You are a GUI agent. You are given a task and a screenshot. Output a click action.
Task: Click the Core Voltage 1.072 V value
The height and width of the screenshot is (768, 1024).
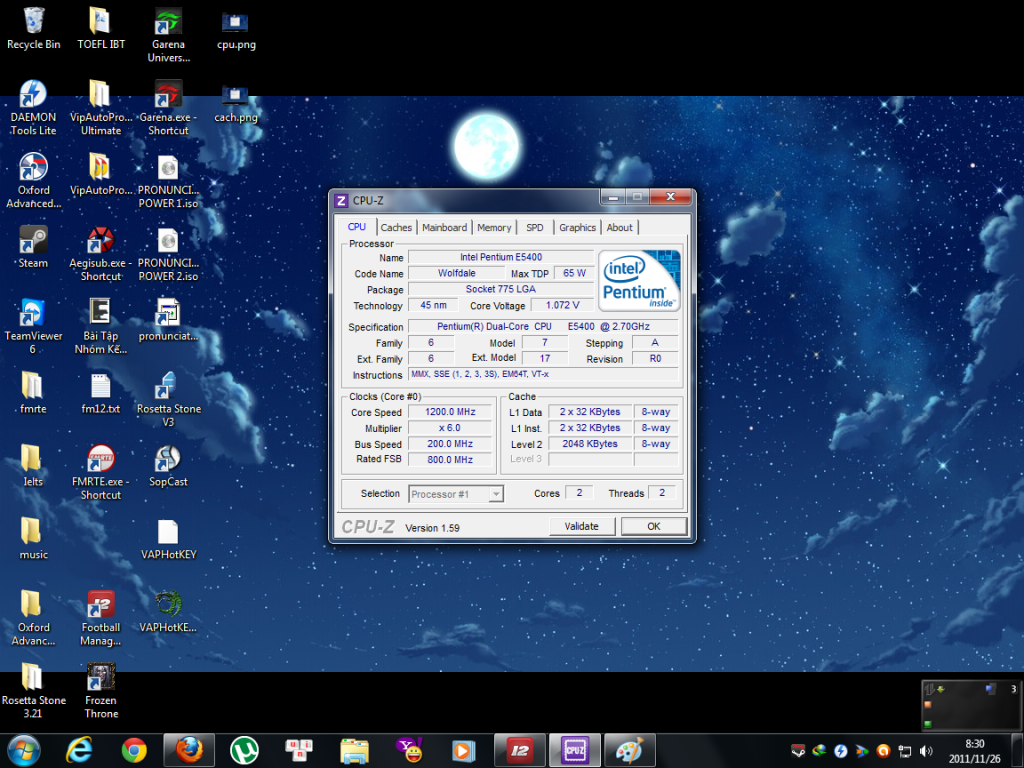coord(562,305)
